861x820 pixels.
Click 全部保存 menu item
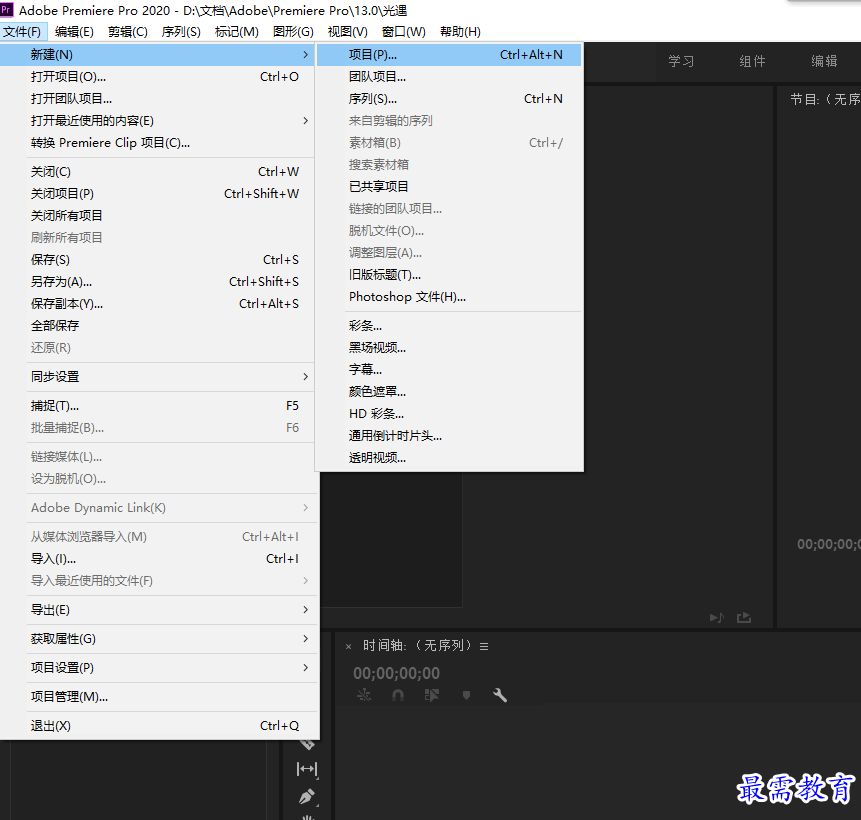click(157, 326)
